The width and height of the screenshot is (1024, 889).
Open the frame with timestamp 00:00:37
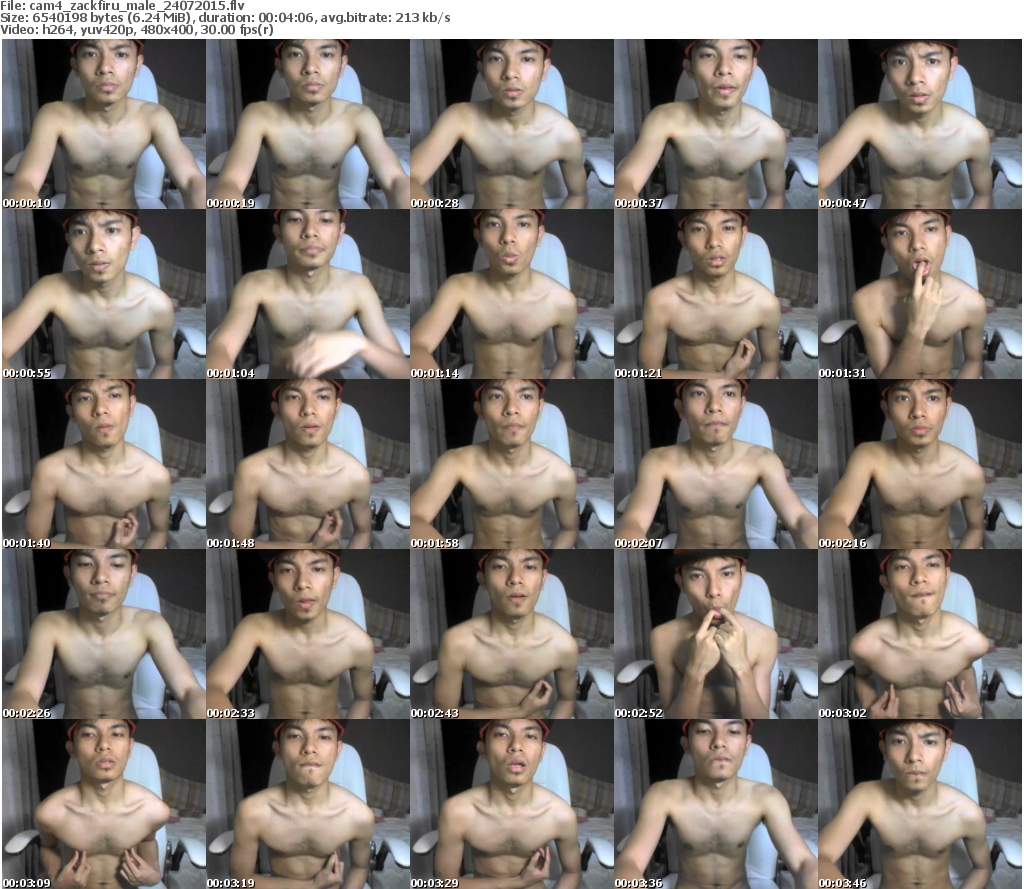click(x=716, y=124)
